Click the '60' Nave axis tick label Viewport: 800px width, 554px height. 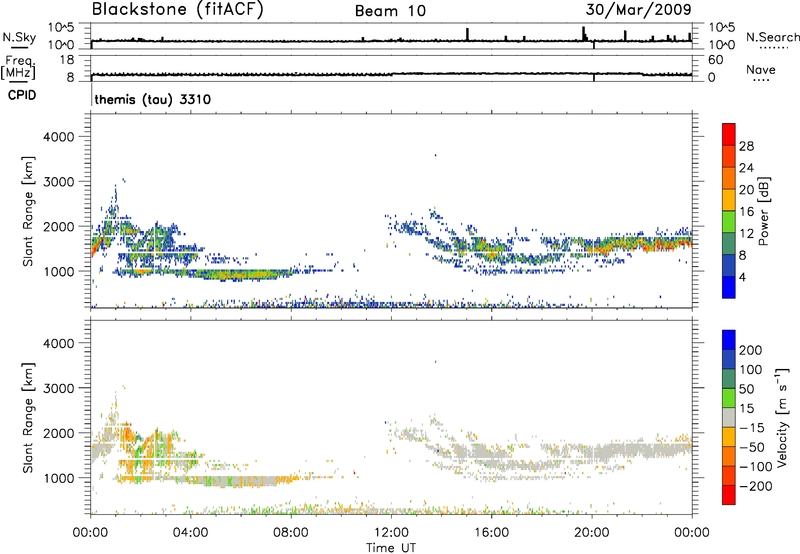(715, 60)
